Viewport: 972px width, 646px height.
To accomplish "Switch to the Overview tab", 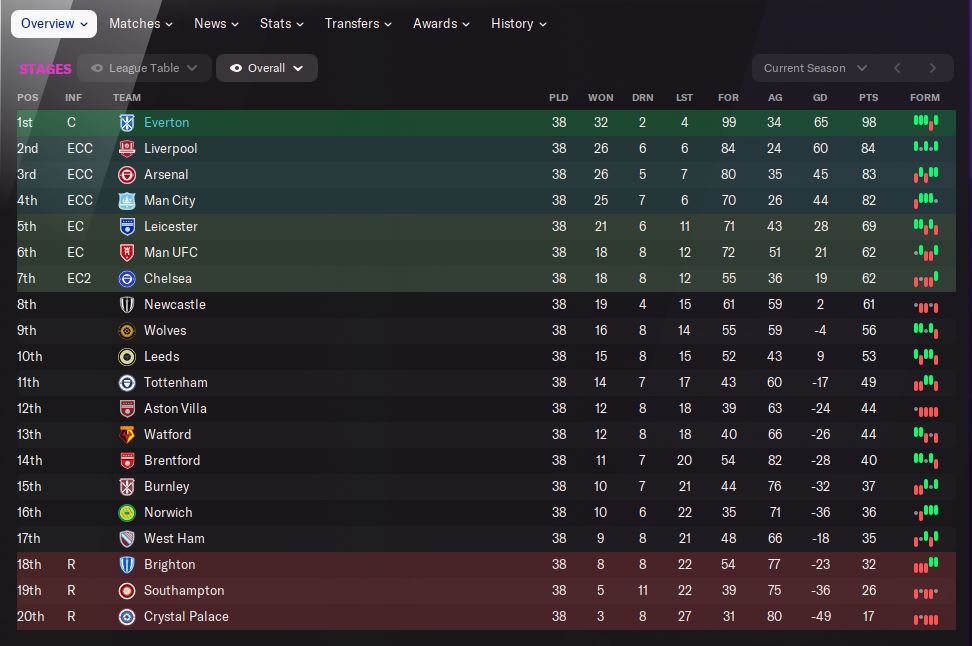I will click(54, 23).
